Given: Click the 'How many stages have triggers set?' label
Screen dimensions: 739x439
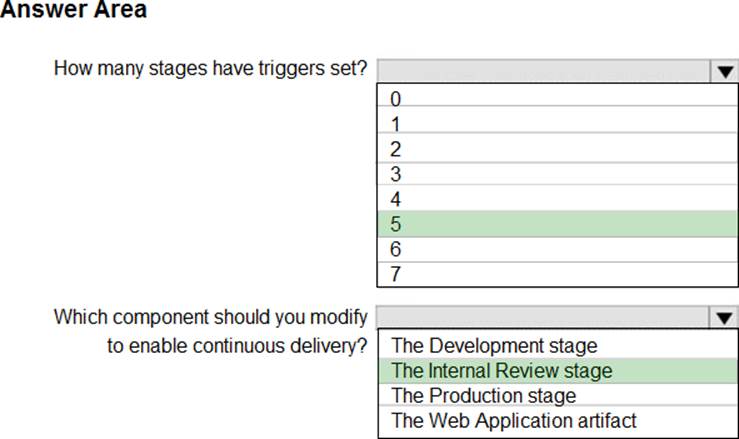Looking at the screenshot, I should tap(210, 69).
